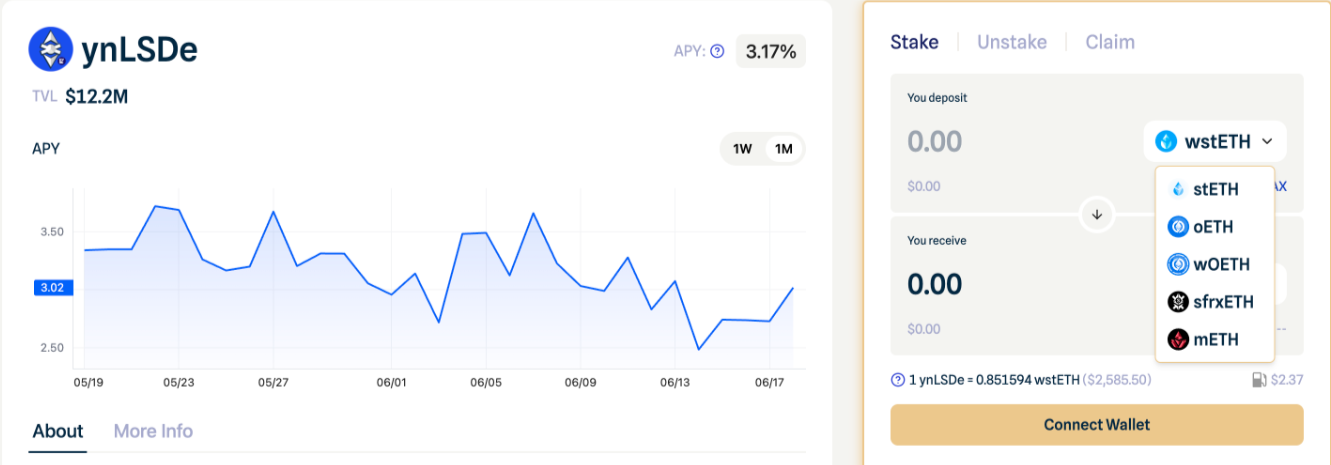Viewport: 1331px width, 465px height.
Task: Switch to the More Info tab
Action: 153,431
